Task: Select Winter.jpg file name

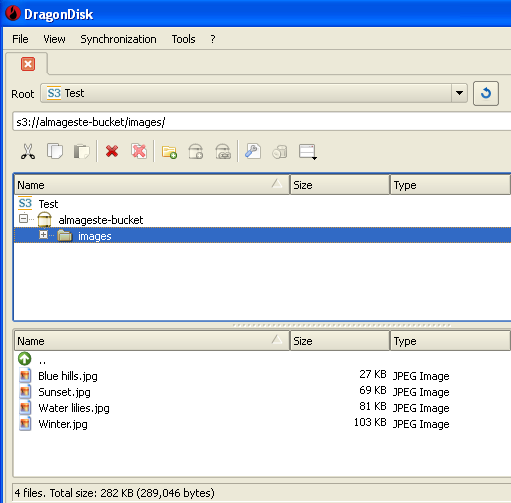Action: [63, 424]
